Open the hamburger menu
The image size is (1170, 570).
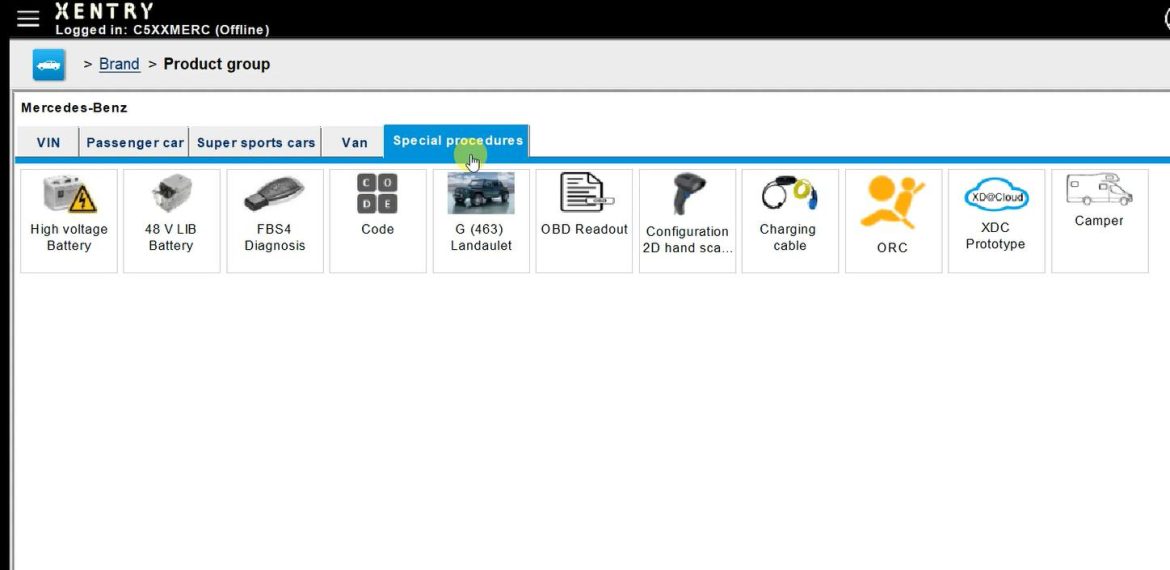tap(27, 19)
